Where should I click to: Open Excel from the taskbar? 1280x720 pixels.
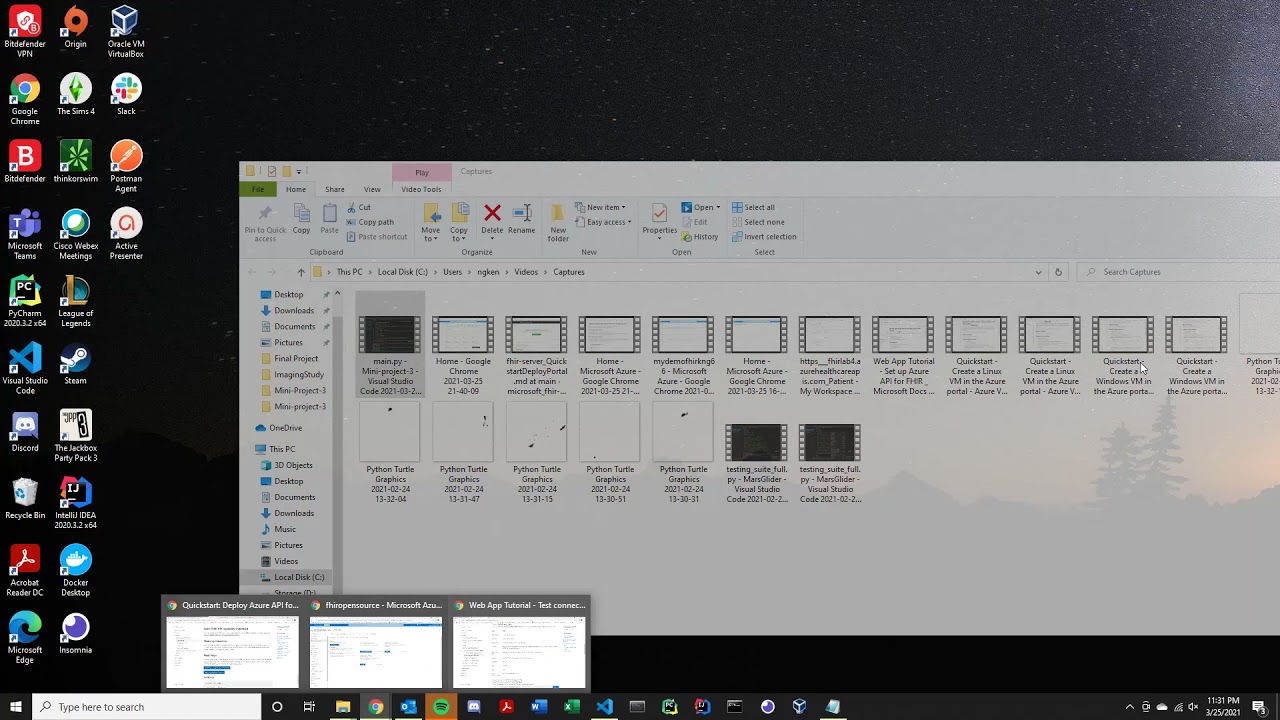572,707
